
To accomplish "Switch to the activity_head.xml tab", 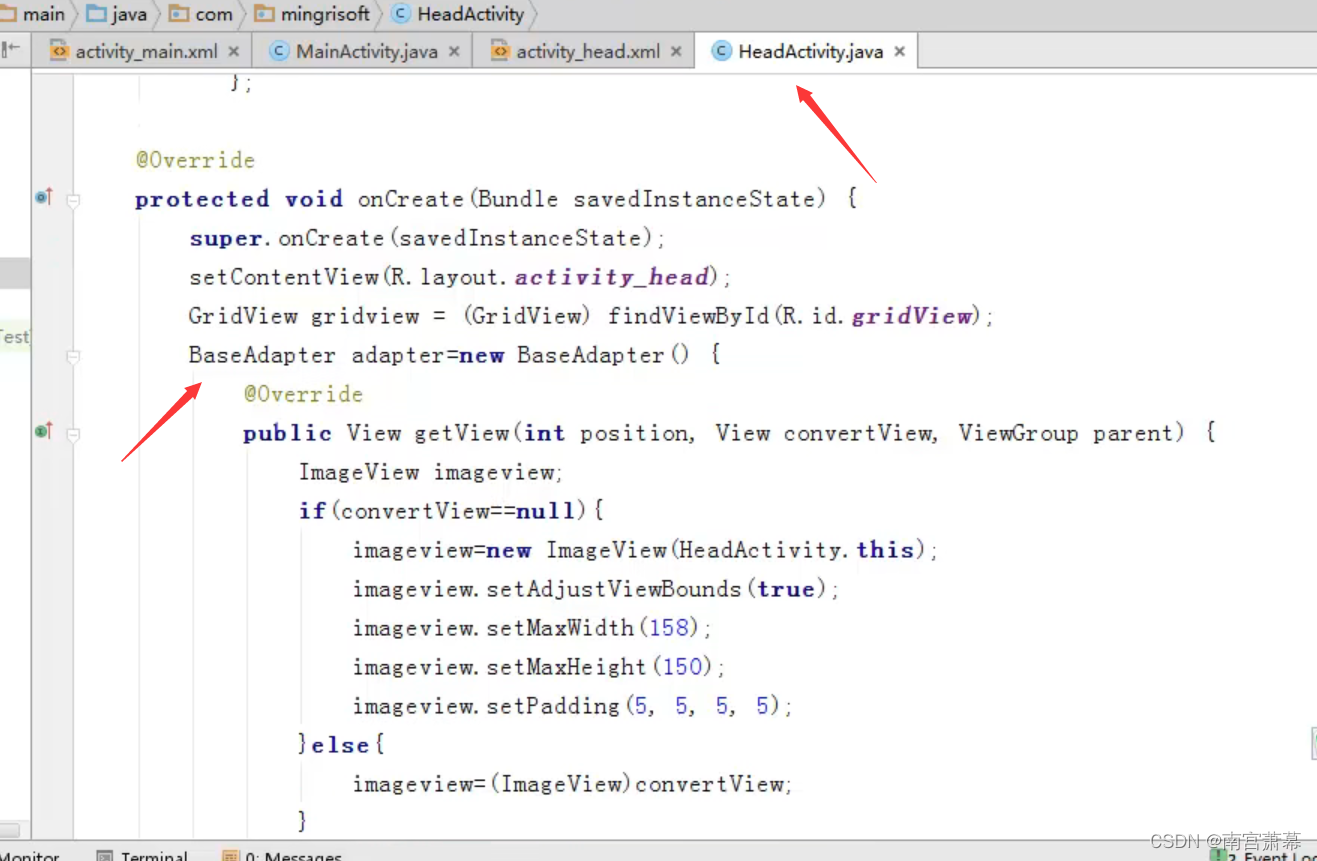I will click(x=588, y=51).
